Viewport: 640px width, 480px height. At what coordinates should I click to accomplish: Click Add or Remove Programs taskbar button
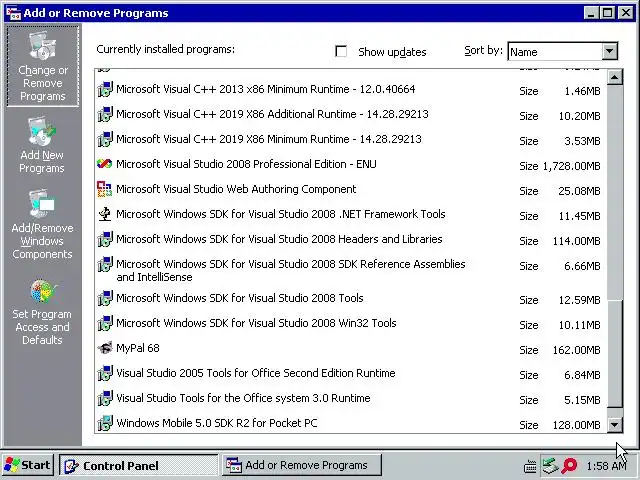click(x=302, y=465)
